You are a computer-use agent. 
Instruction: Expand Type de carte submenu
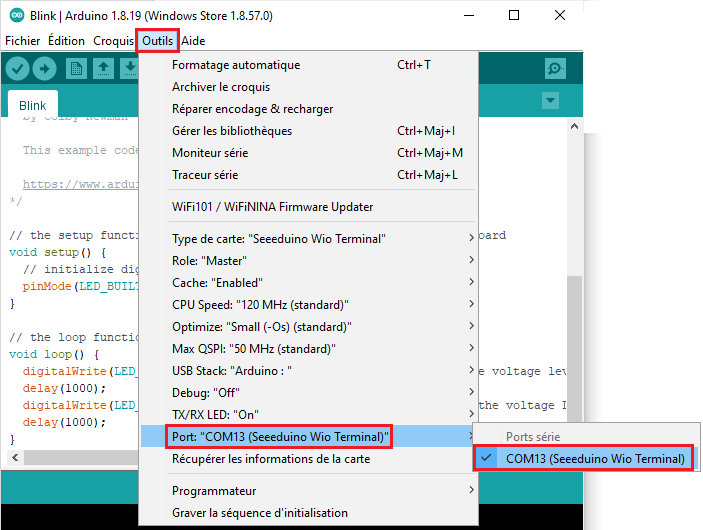click(308, 239)
